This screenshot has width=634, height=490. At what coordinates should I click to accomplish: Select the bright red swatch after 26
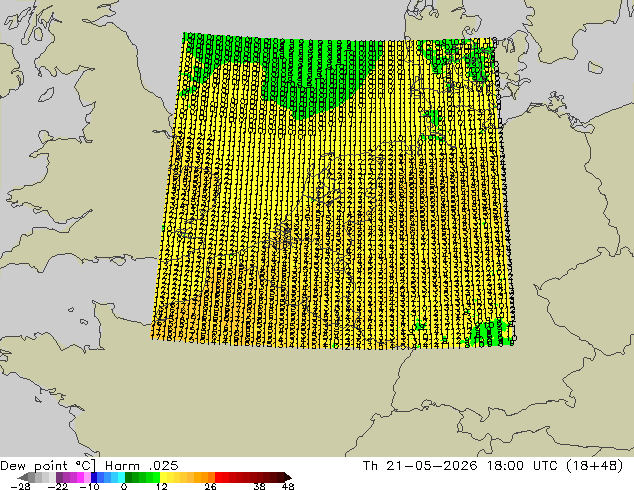click(218, 477)
